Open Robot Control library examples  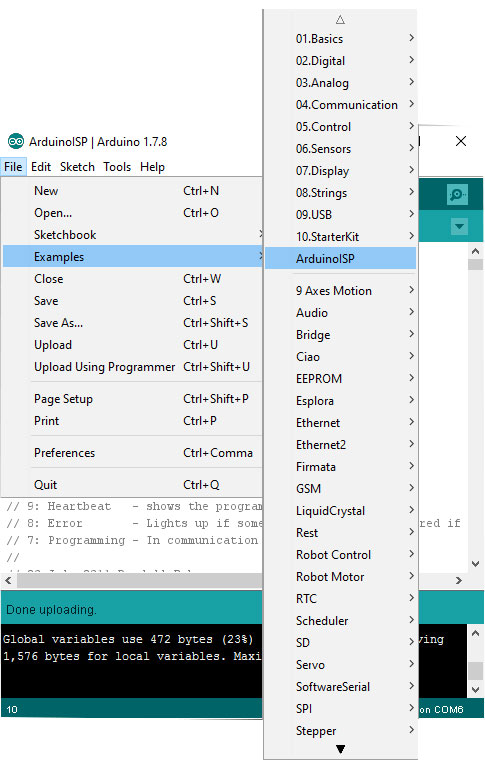341,554
